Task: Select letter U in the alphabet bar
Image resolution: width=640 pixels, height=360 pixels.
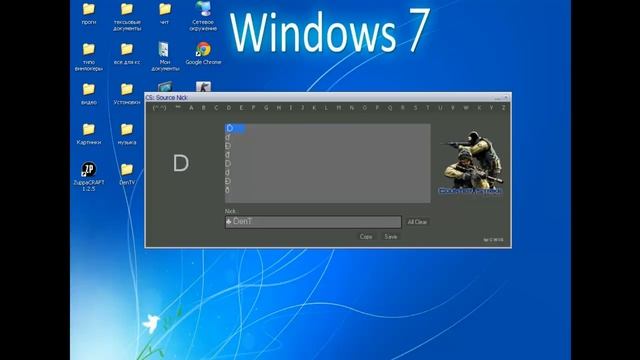Action: pyautogui.click(x=440, y=108)
